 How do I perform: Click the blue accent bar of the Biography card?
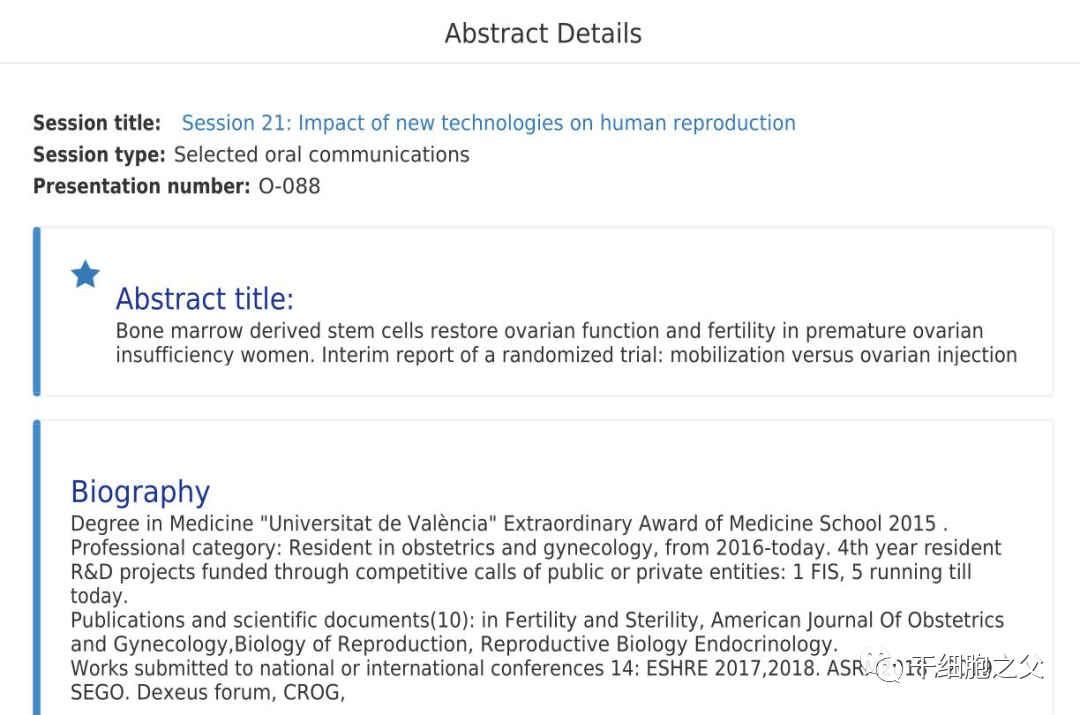coord(37,567)
